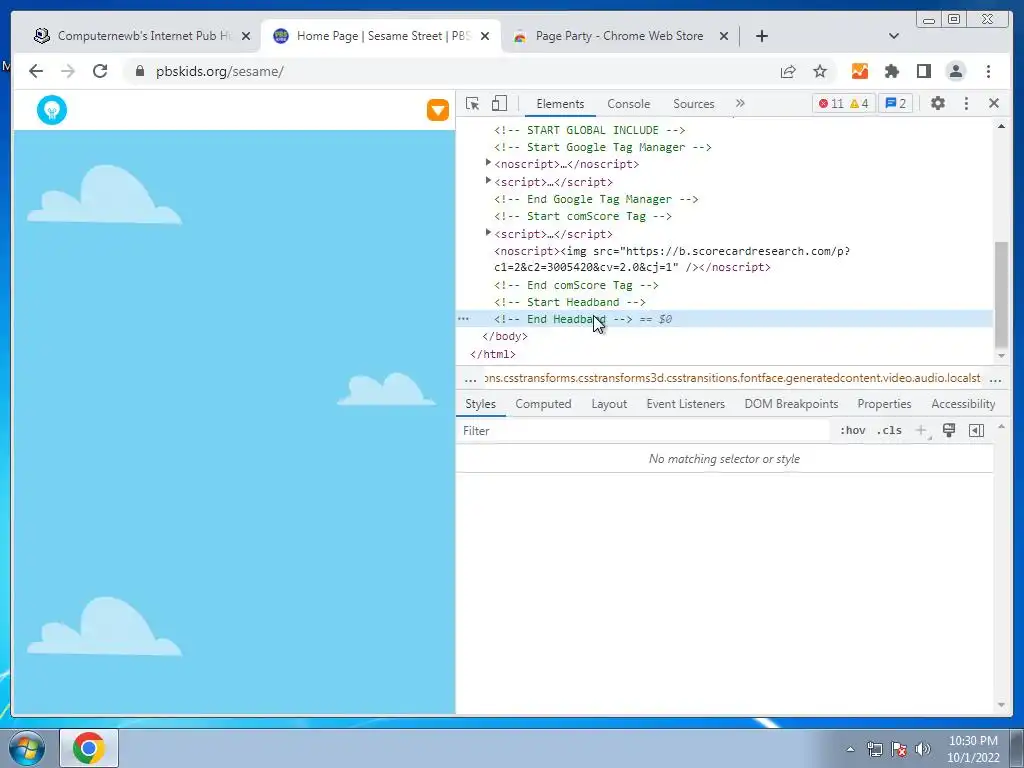Image resolution: width=1024 pixels, height=768 pixels.
Task: Toggle the rendering emulations paintbrush icon
Action: click(x=949, y=430)
